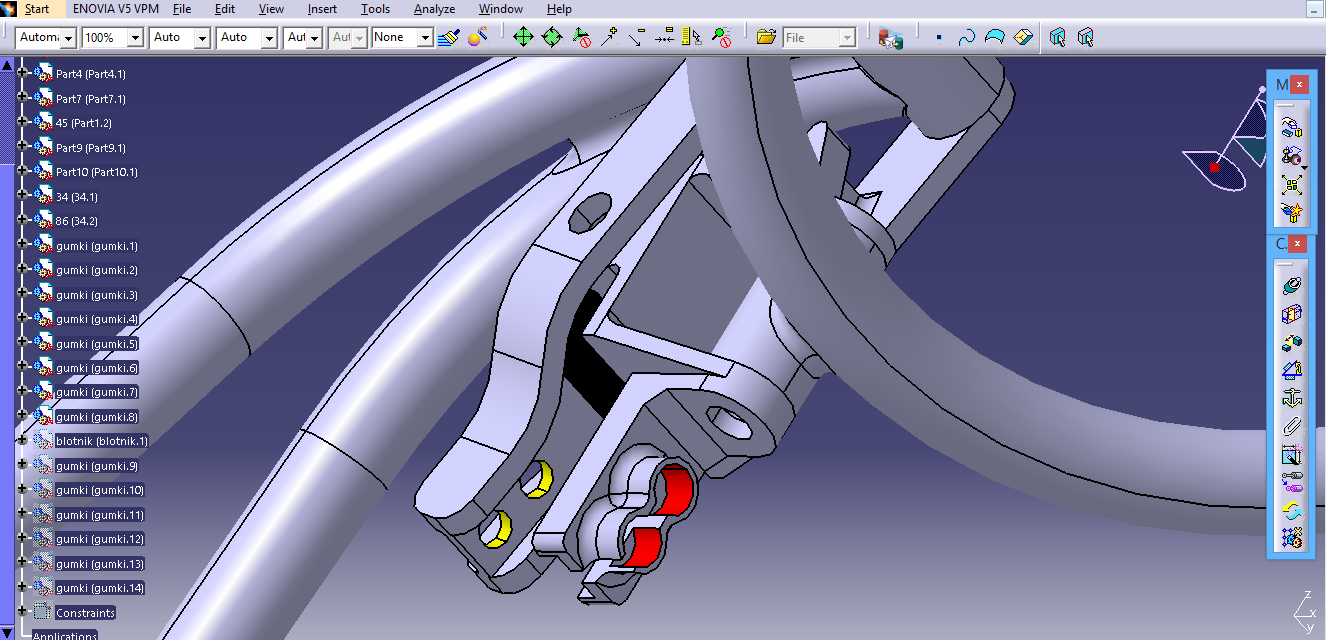This screenshot has width=1326, height=640.
Task: Click the yellow ruler icon in toolbar
Action: point(692,37)
